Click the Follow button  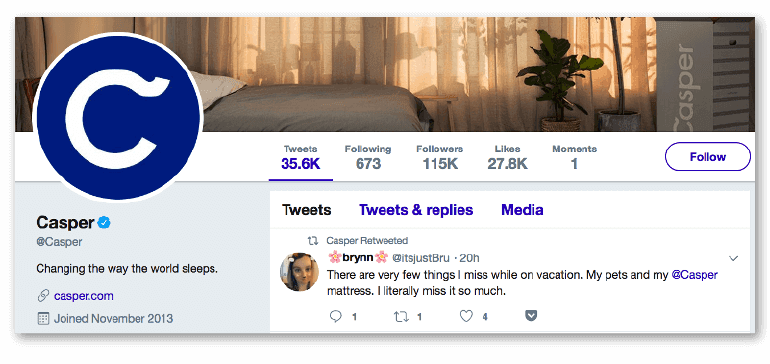click(x=708, y=157)
